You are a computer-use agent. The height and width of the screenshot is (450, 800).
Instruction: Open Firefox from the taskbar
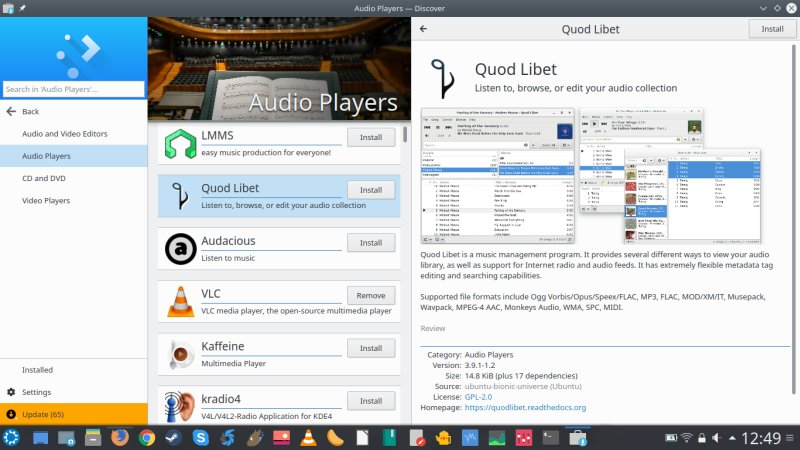click(x=119, y=437)
